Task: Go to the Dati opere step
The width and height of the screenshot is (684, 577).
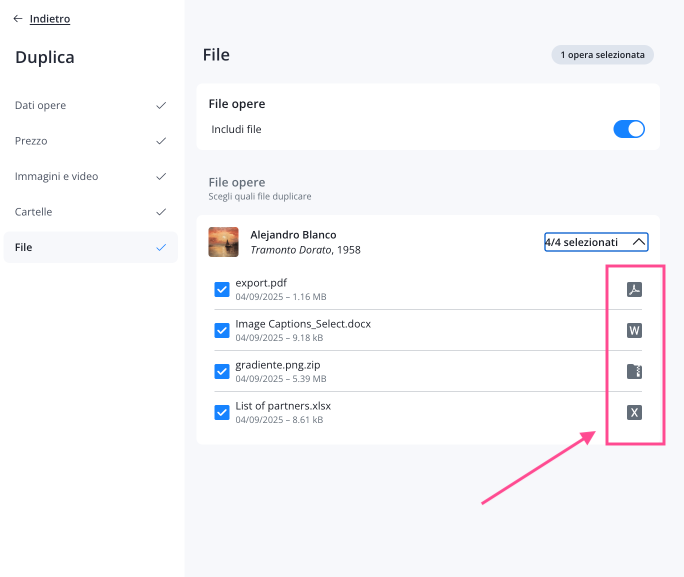Action: pyautogui.click(x=40, y=105)
